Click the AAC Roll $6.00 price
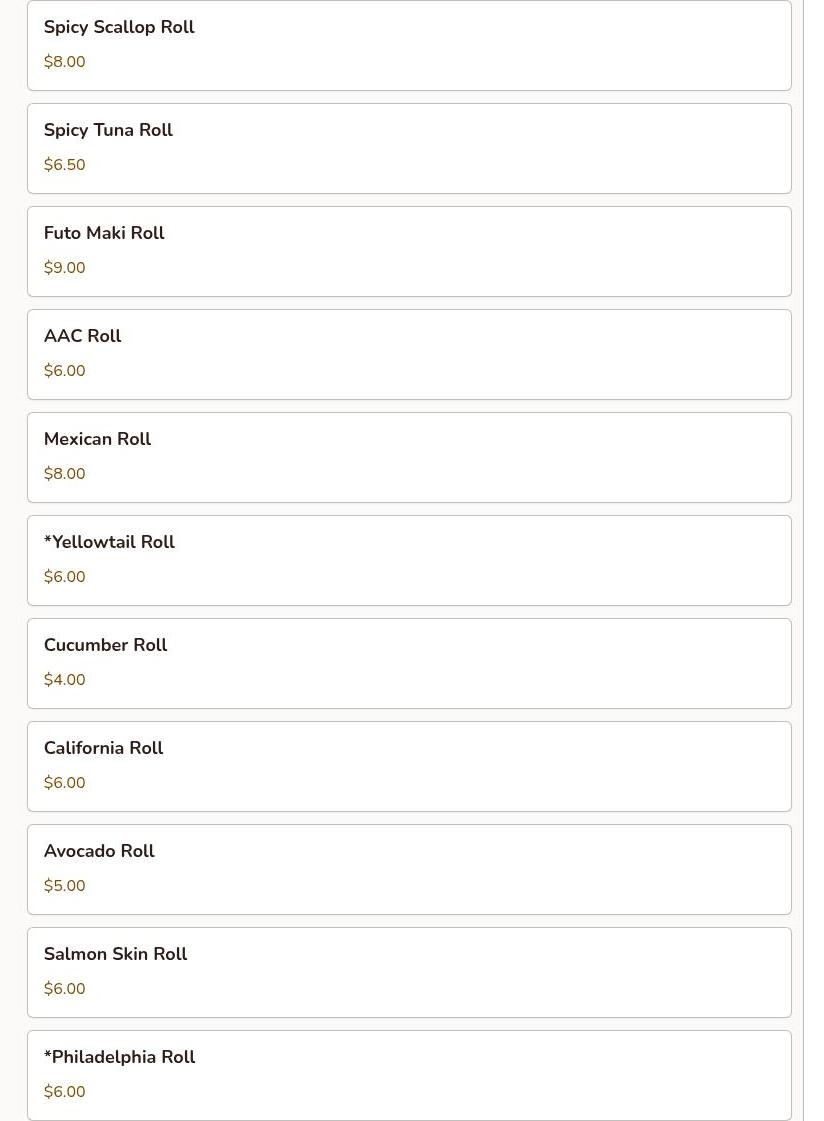Screen dimensions: 824x1121 pyautogui.click(x=64, y=370)
